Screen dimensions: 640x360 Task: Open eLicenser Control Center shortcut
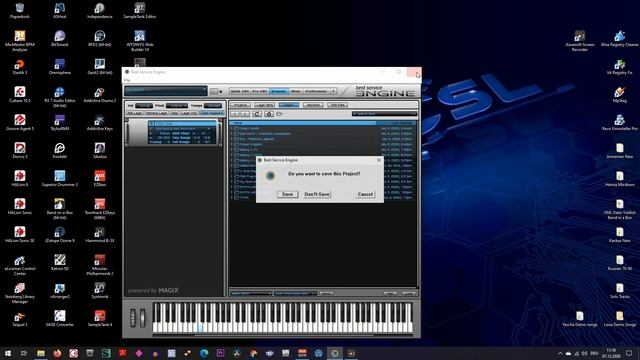click(x=20, y=264)
